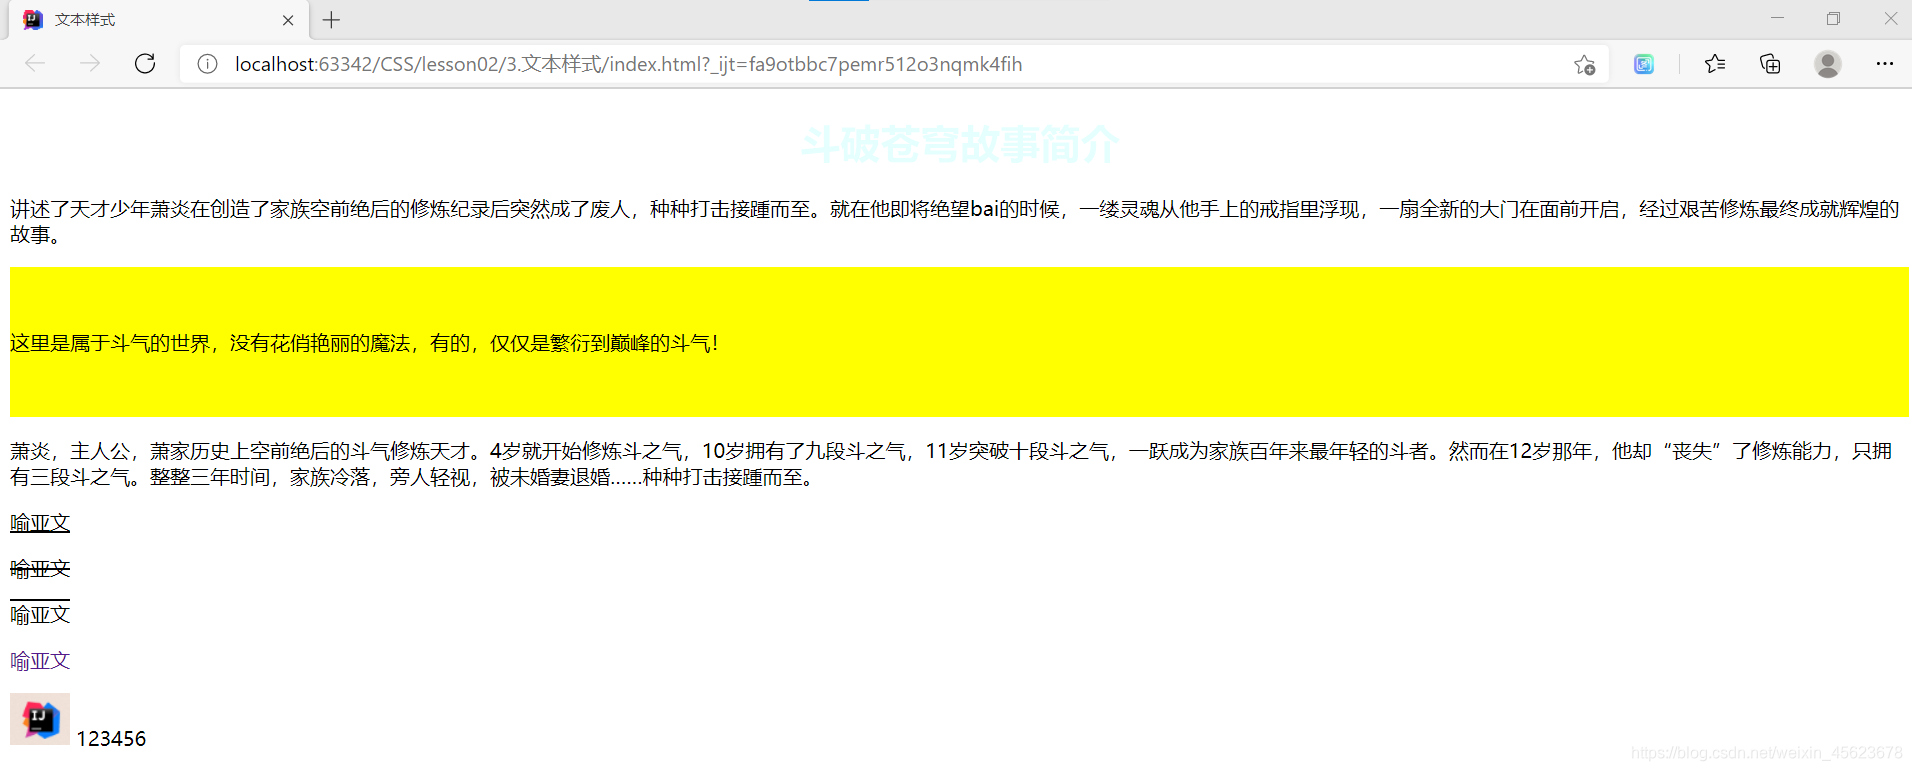Open the browser extension icon
1912x771 pixels.
click(1644, 64)
